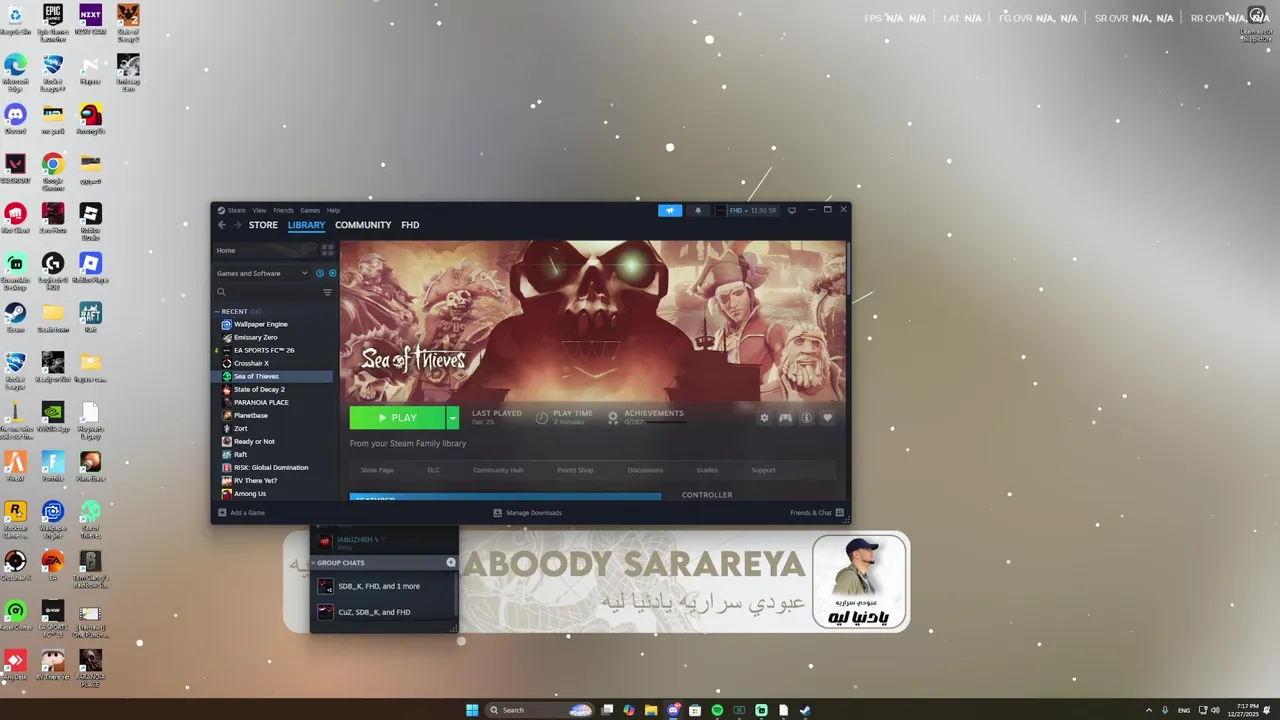The image size is (1280, 720).
Task: Click the taskbar Search box
Action: coord(540,710)
